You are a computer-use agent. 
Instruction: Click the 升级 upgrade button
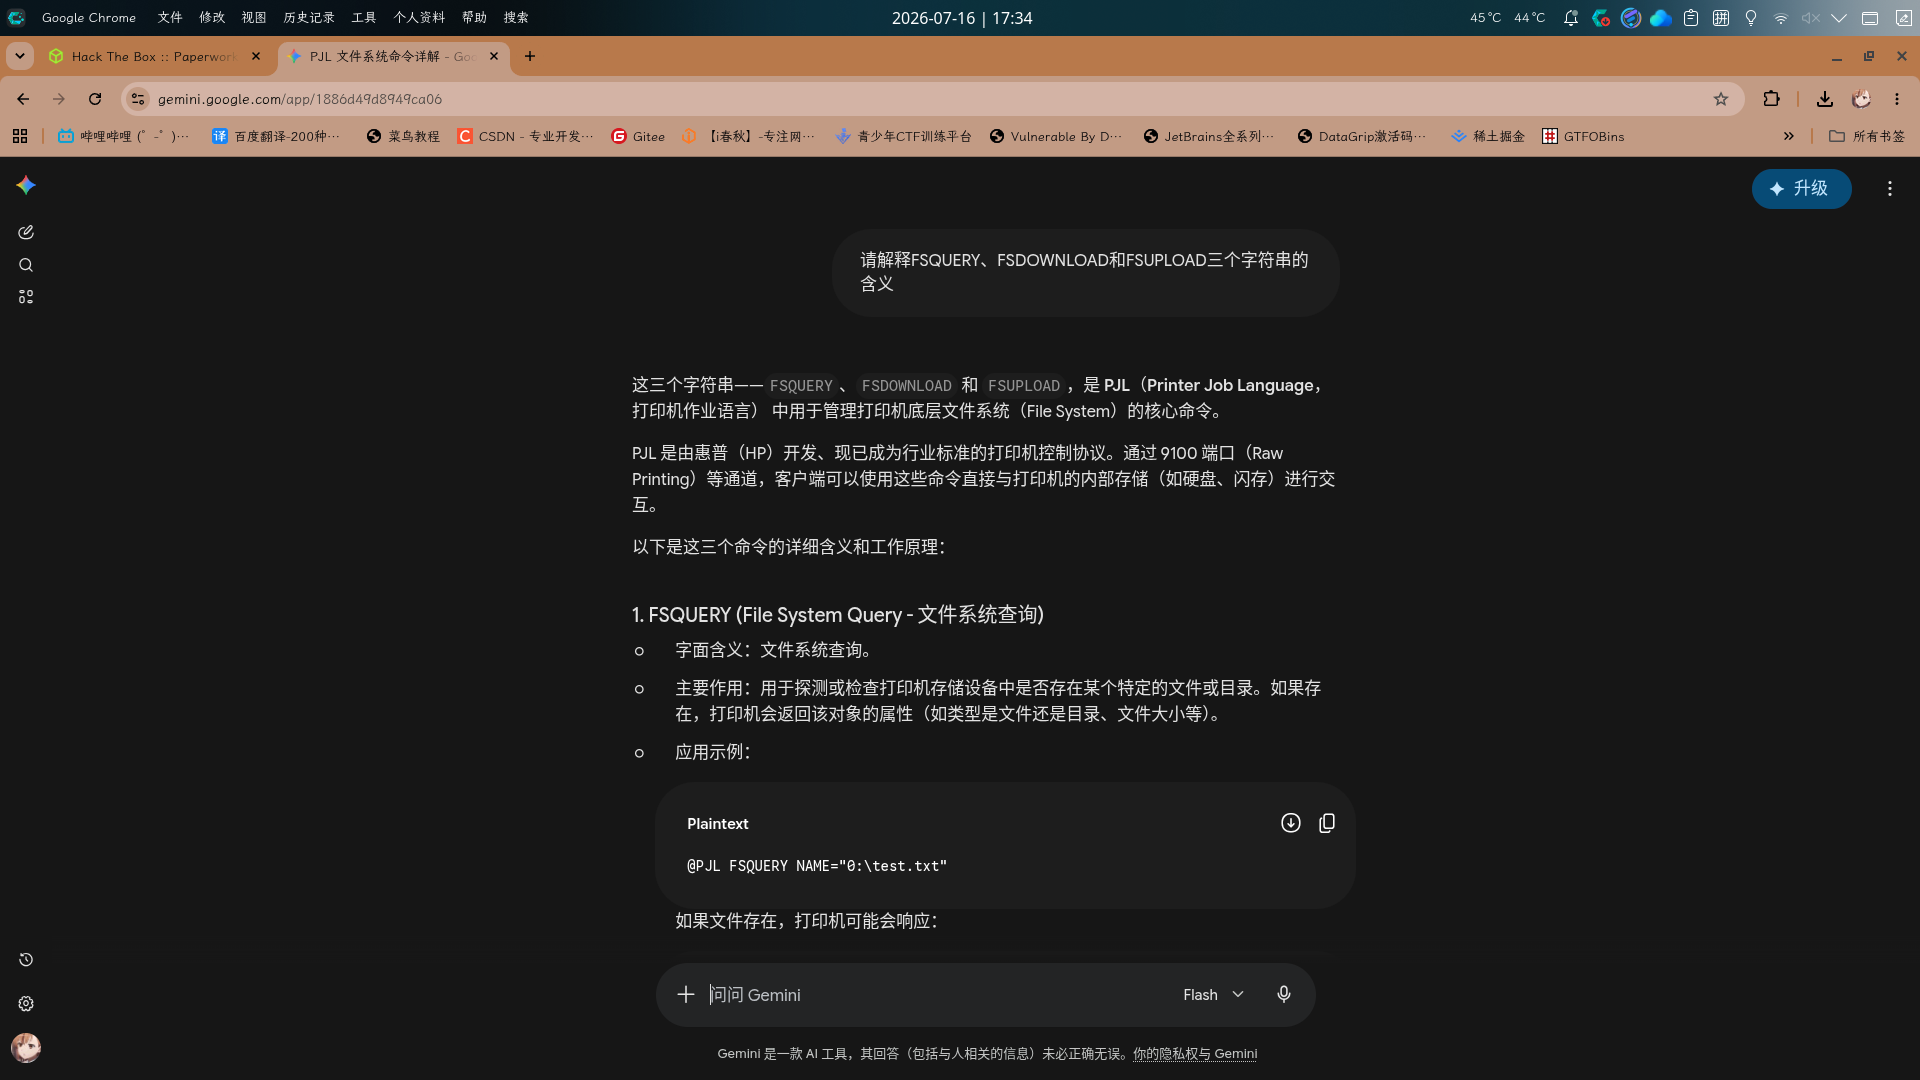click(1801, 189)
